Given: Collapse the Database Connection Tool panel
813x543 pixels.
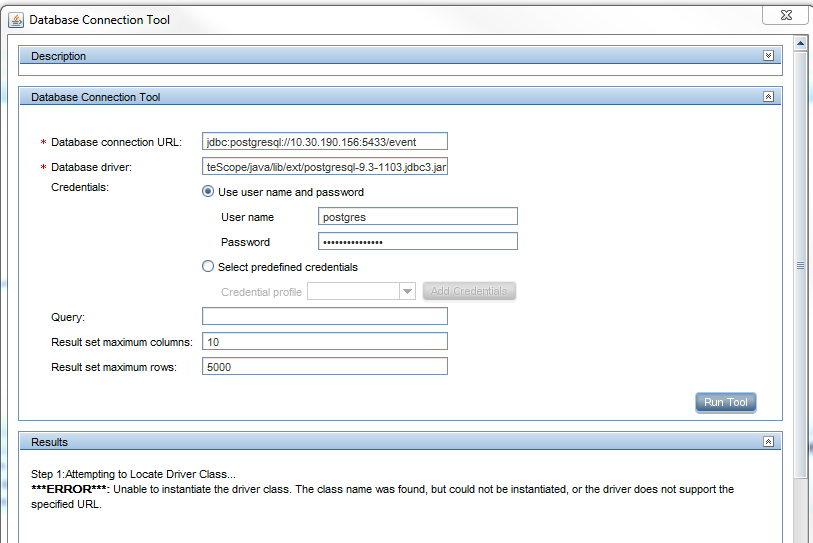Looking at the screenshot, I should 768,97.
